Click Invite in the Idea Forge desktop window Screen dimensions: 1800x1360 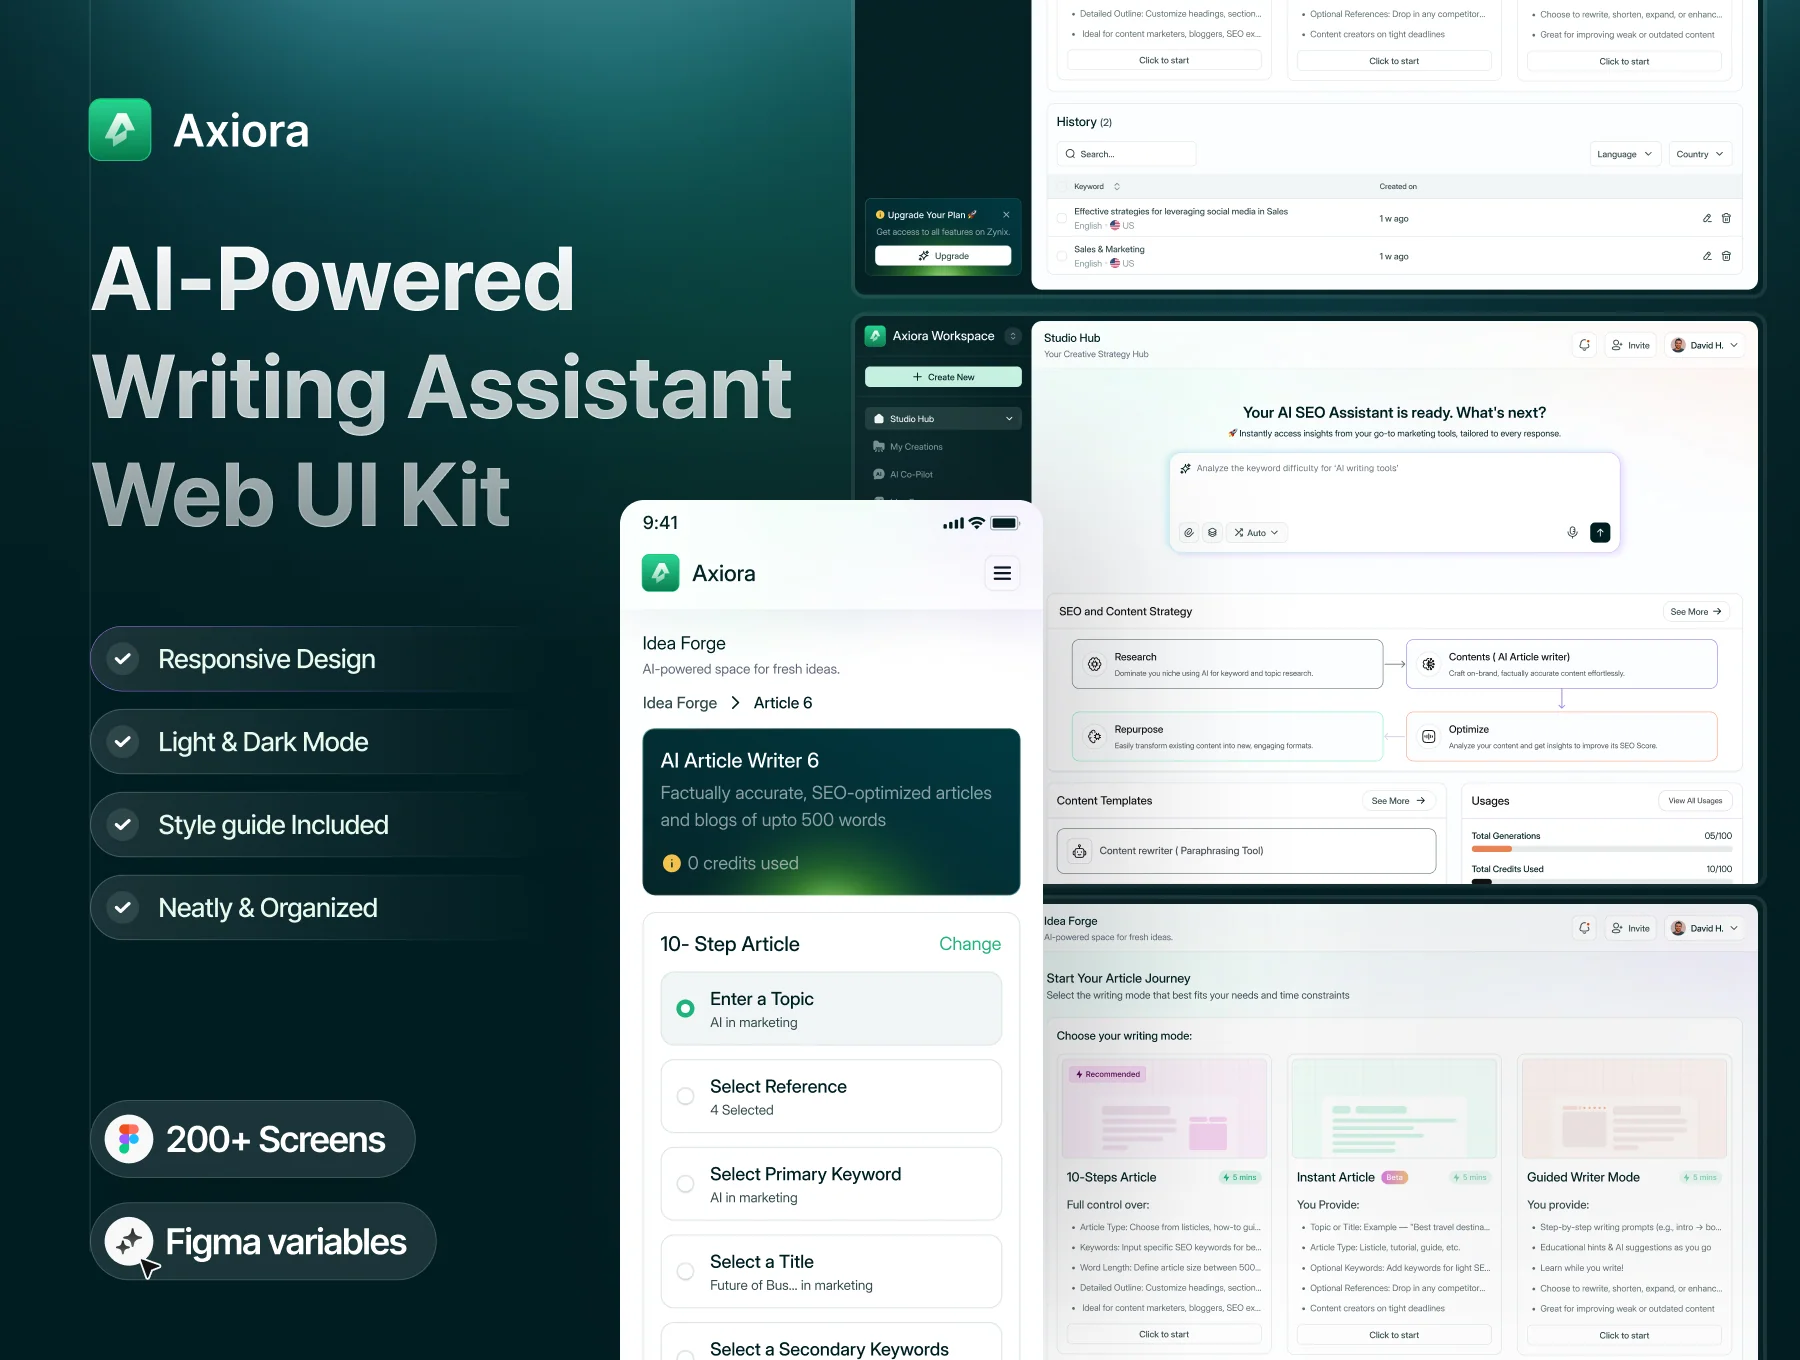[x=1630, y=928]
